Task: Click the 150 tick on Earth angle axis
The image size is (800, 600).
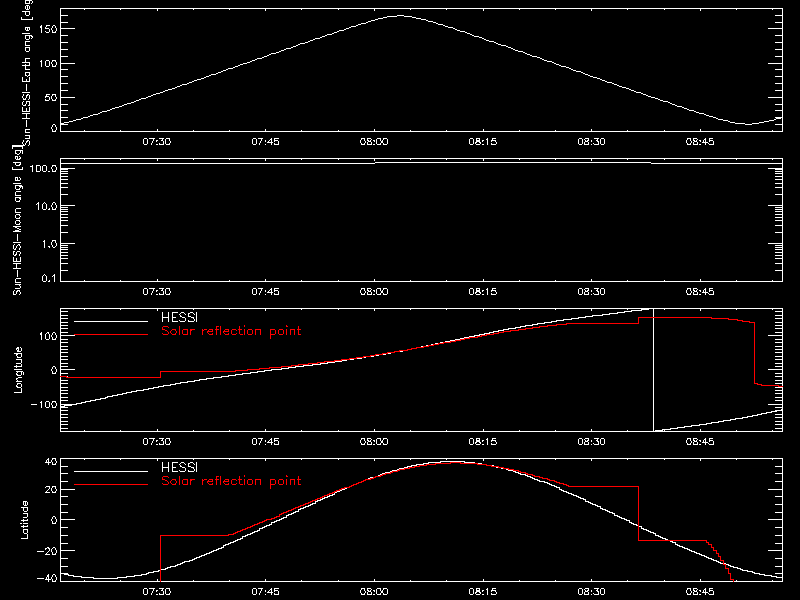Action: tap(47, 29)
